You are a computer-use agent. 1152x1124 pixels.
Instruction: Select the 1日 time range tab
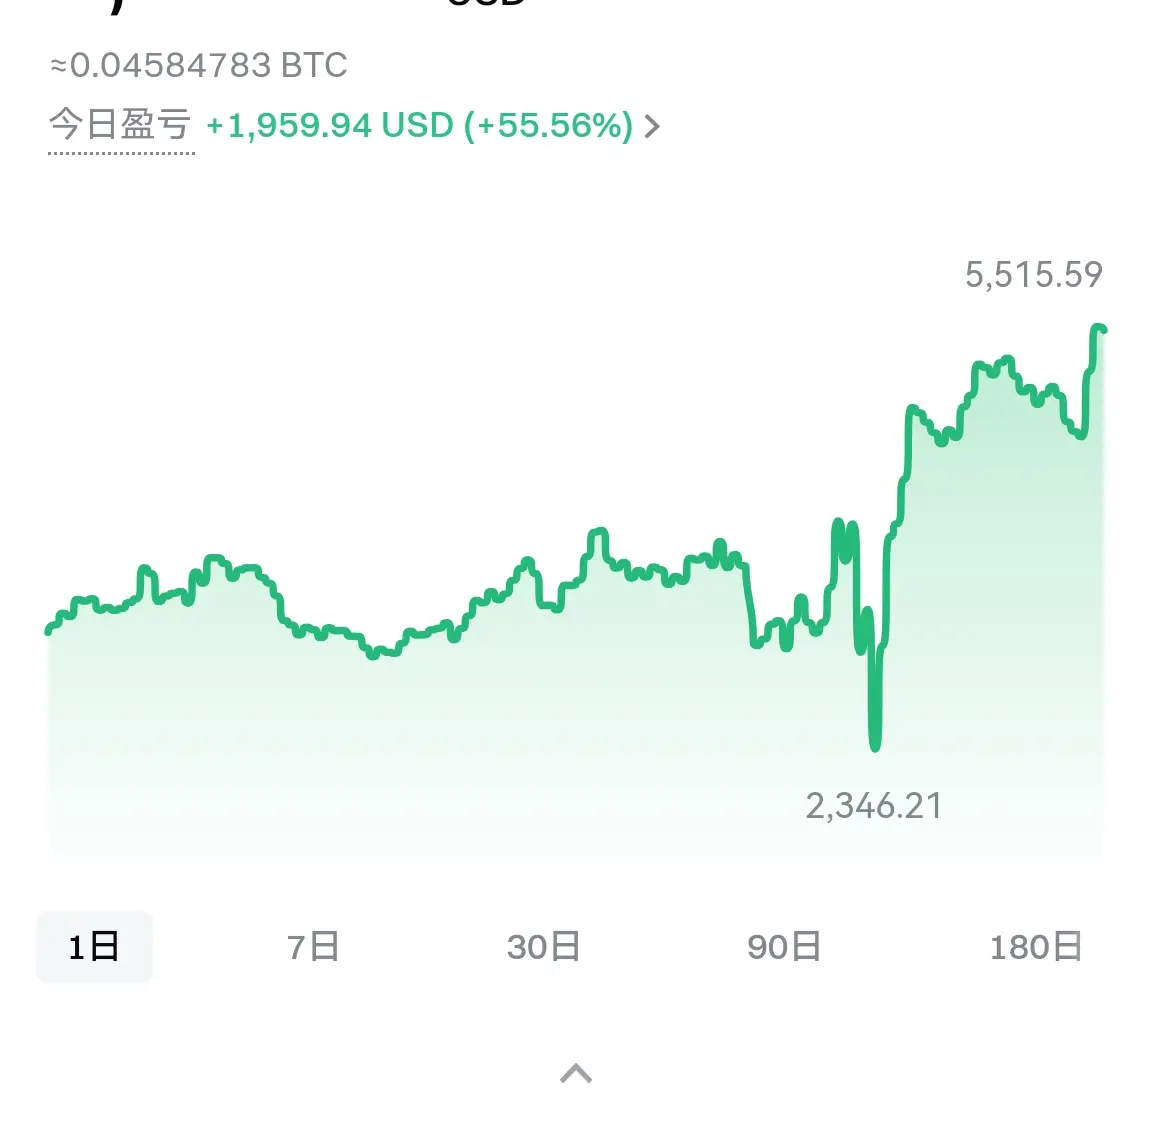pyautogui.click(x=94, y=947)
